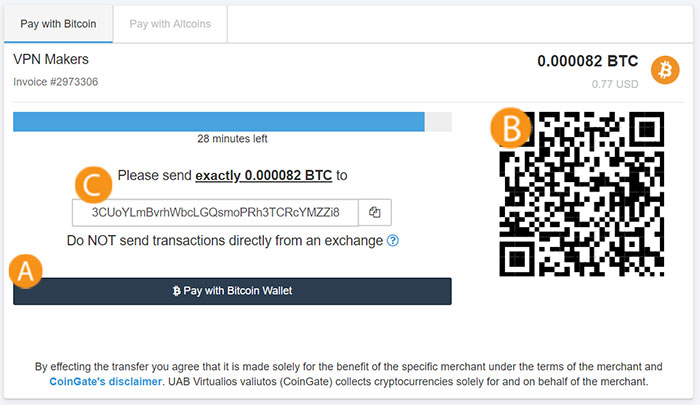The width and height of the screenshot is (700, 405).
Task: Click the underlined exactly 0.000082 BTC text
Action: click(263, 175)
